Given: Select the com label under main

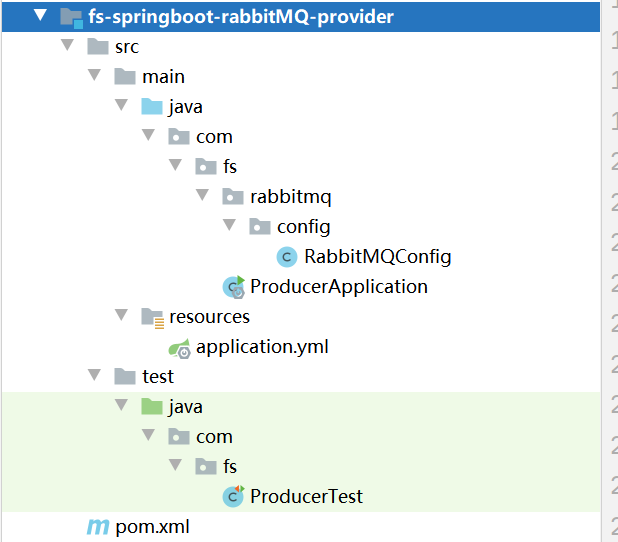Looking at the screenshot, I should tap(214, 137).
